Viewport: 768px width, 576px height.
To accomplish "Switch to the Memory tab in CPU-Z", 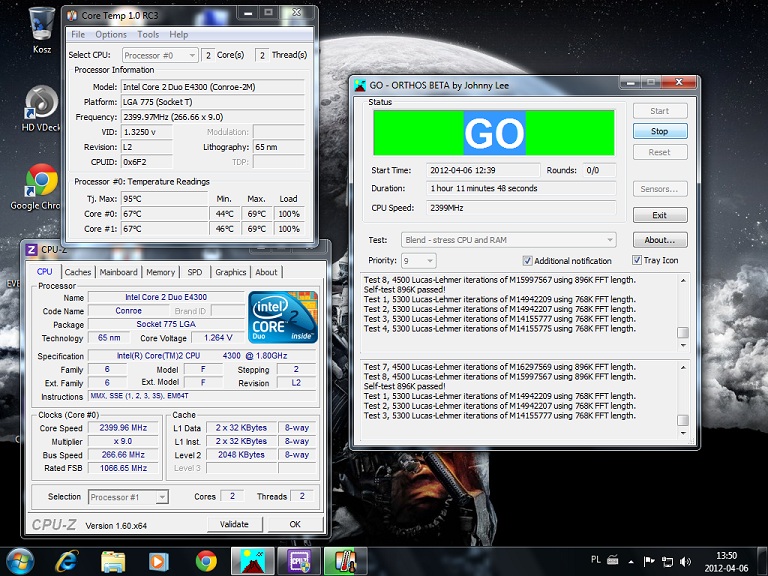I will coord(161,272).
